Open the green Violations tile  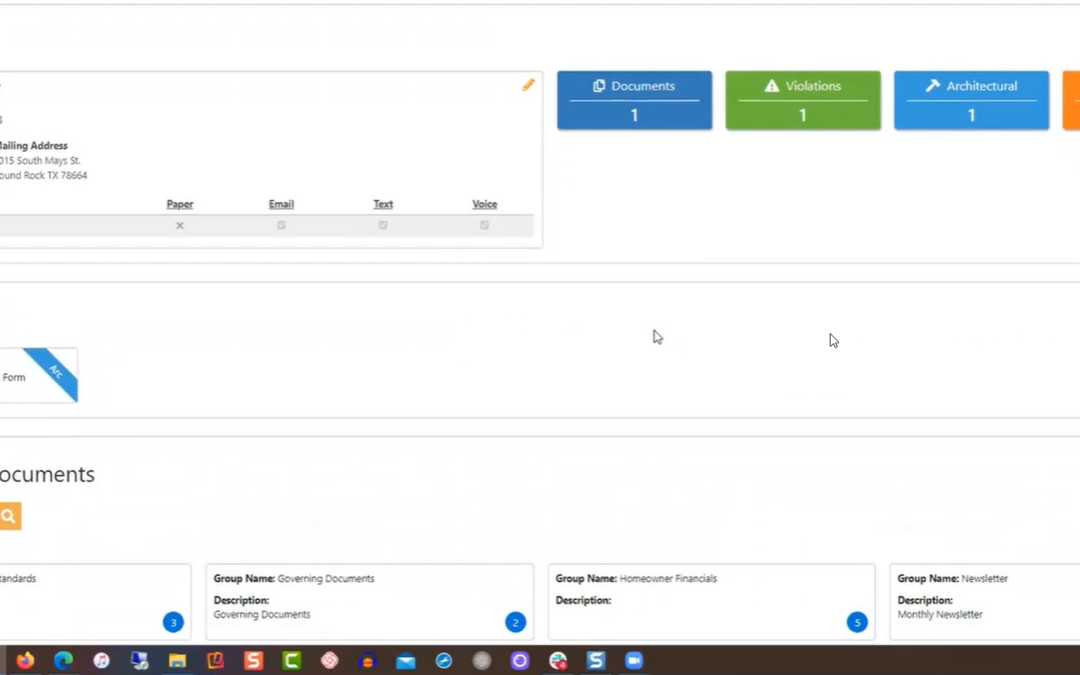point(802,100)
